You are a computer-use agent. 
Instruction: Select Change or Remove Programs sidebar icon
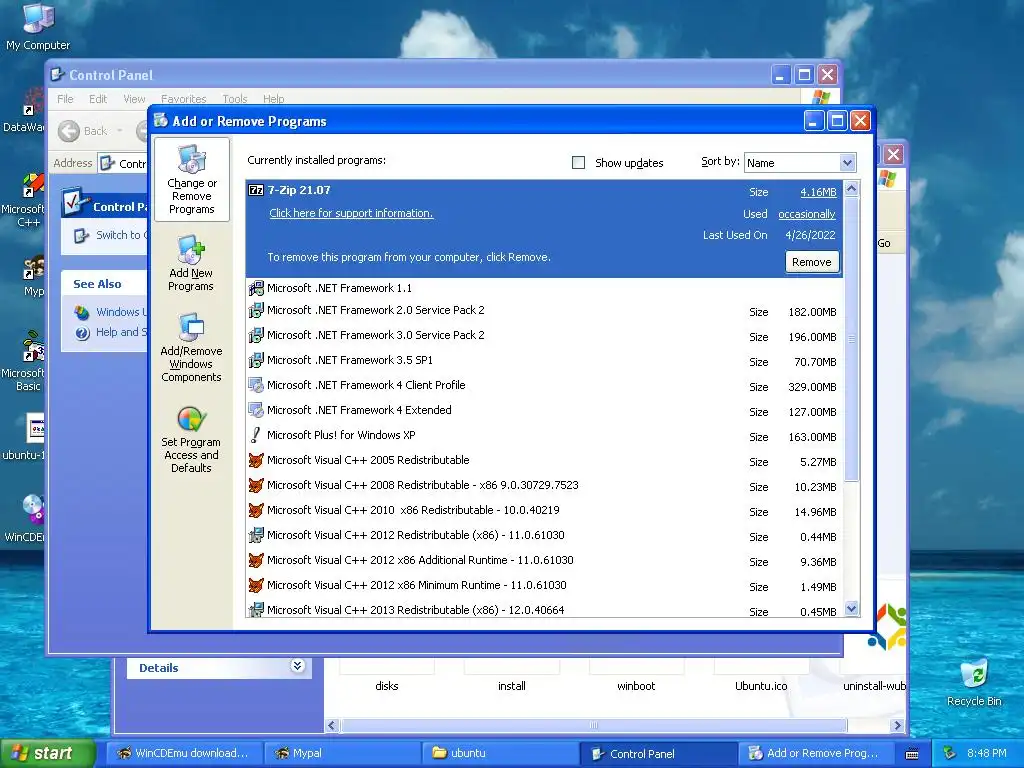coord(191,180)
